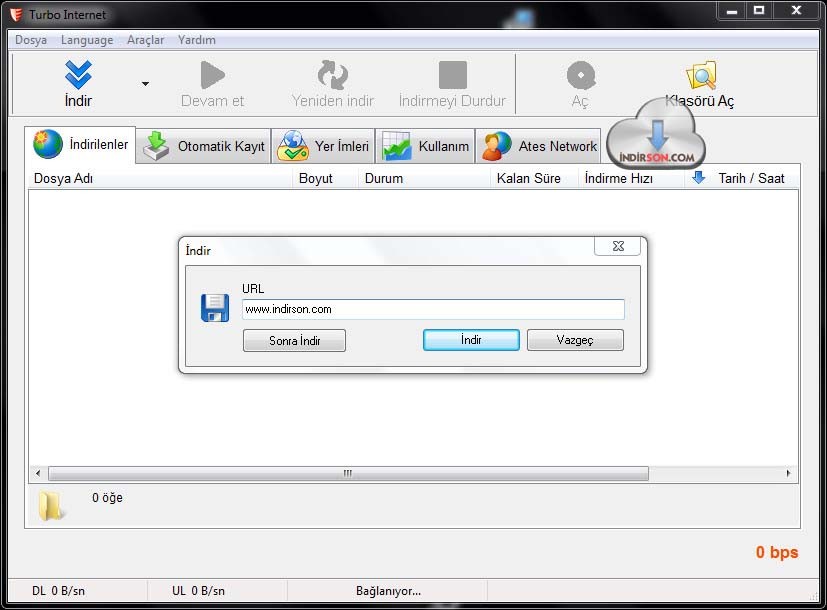Image resolution: width=827 pixels, height=610 pixels.
Task: Close the Turbo Internet window
Action: tap(796, 11)
